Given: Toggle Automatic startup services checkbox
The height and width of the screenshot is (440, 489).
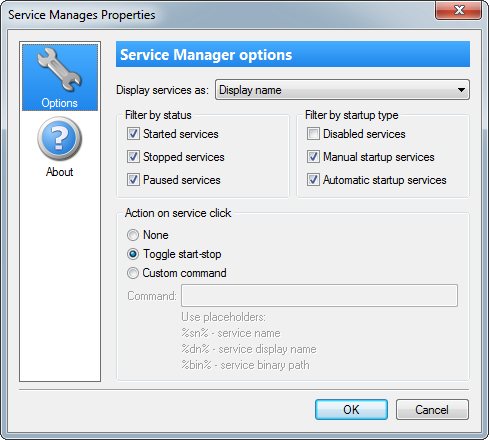Looking at the screenshot, I should (313, 180).
